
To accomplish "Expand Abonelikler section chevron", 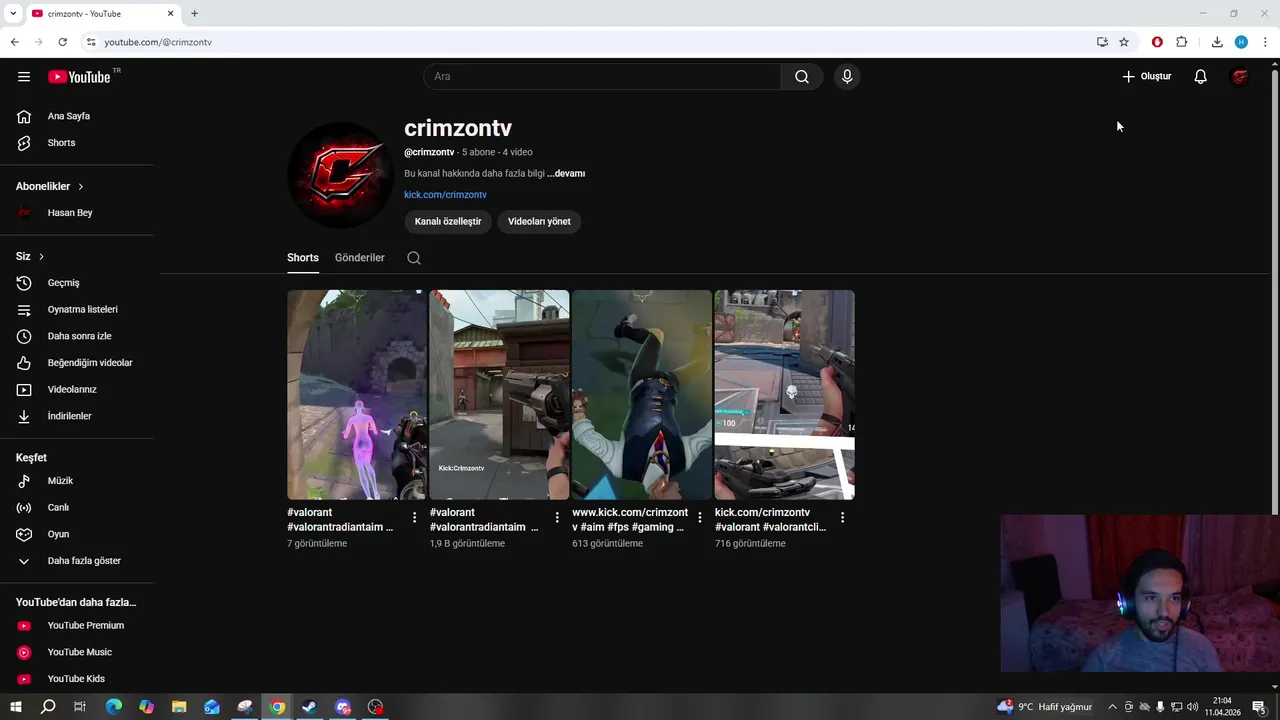I will click(x=81, y=187).
